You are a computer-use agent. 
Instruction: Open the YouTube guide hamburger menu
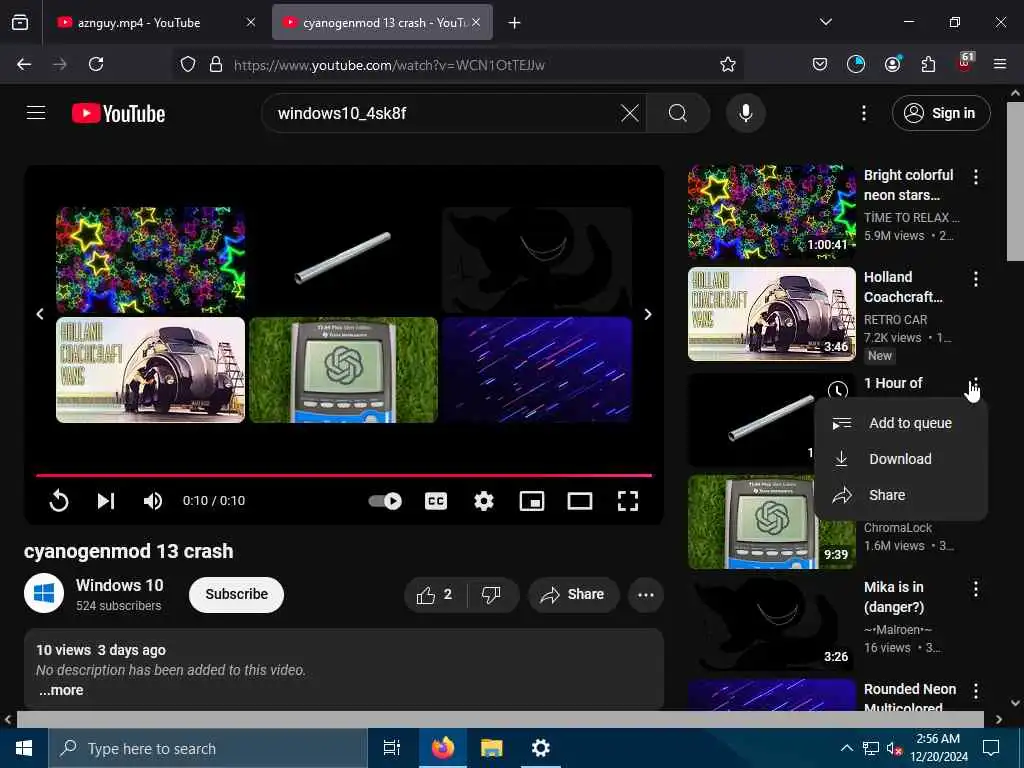[36, 113]
